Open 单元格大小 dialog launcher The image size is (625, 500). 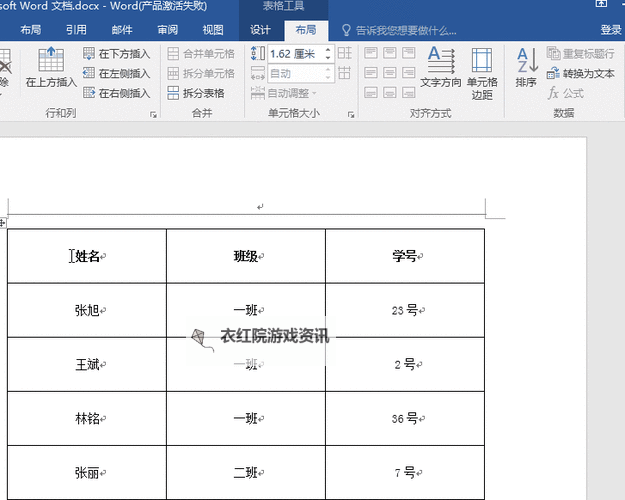pos(351,115)
